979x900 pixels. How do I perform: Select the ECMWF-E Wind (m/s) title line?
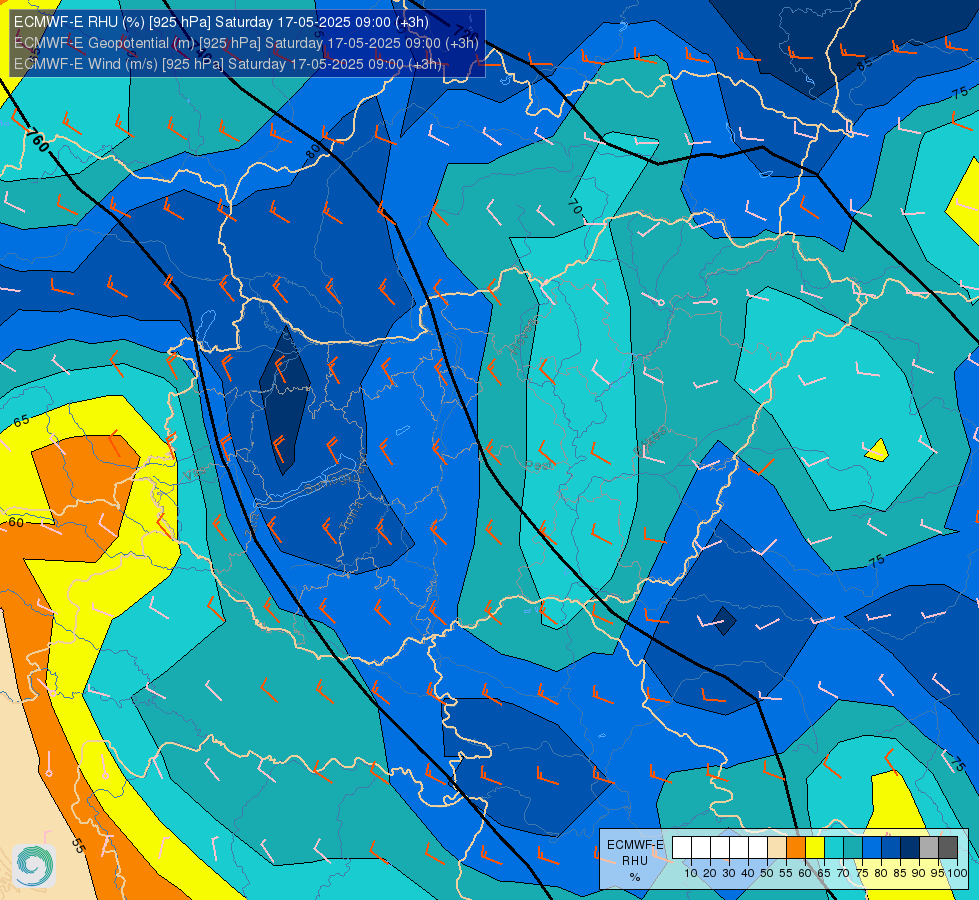point(227,64)
